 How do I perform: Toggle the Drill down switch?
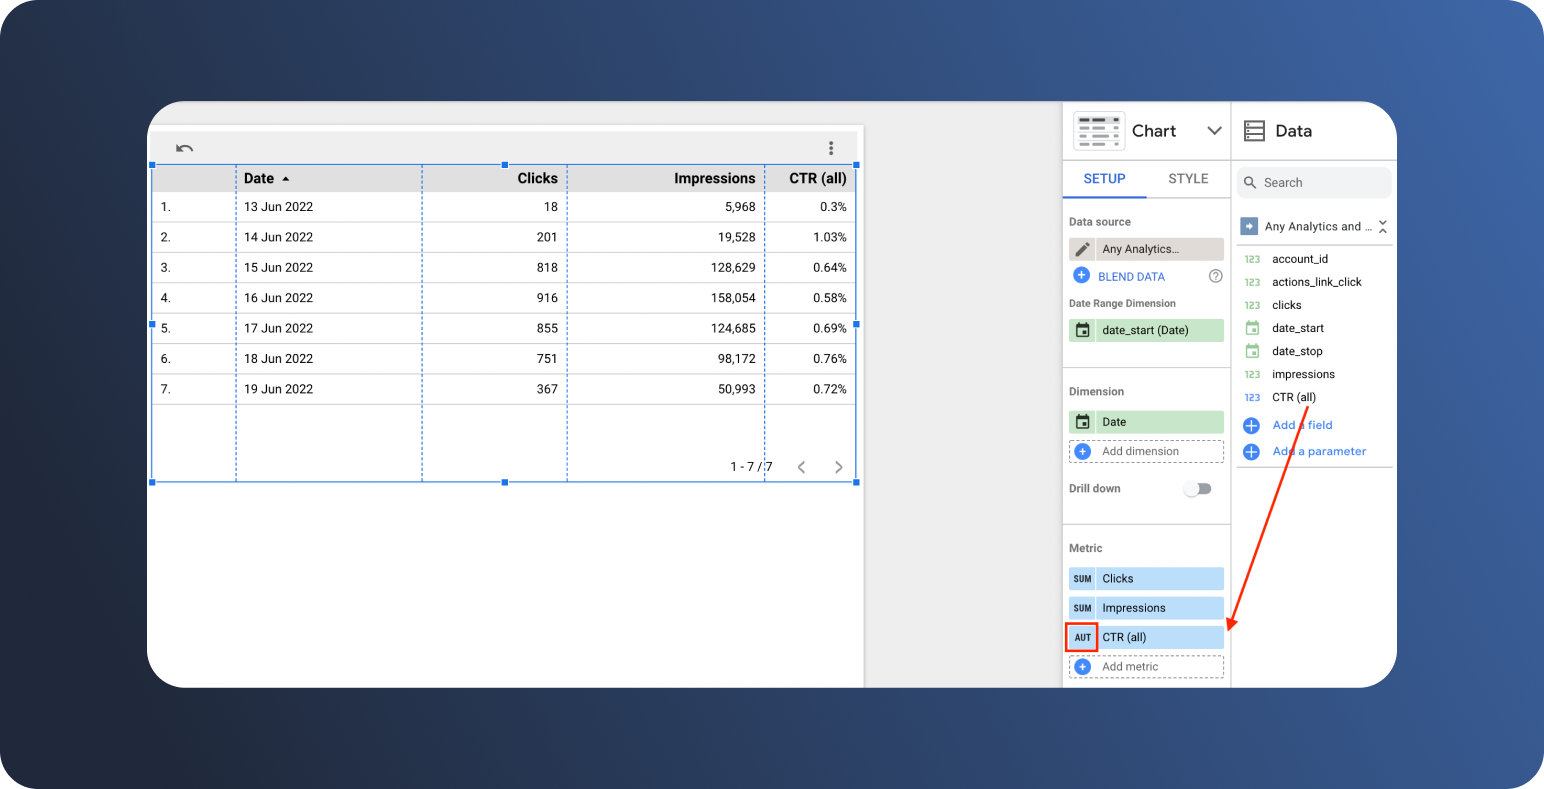pos(1197,489)
